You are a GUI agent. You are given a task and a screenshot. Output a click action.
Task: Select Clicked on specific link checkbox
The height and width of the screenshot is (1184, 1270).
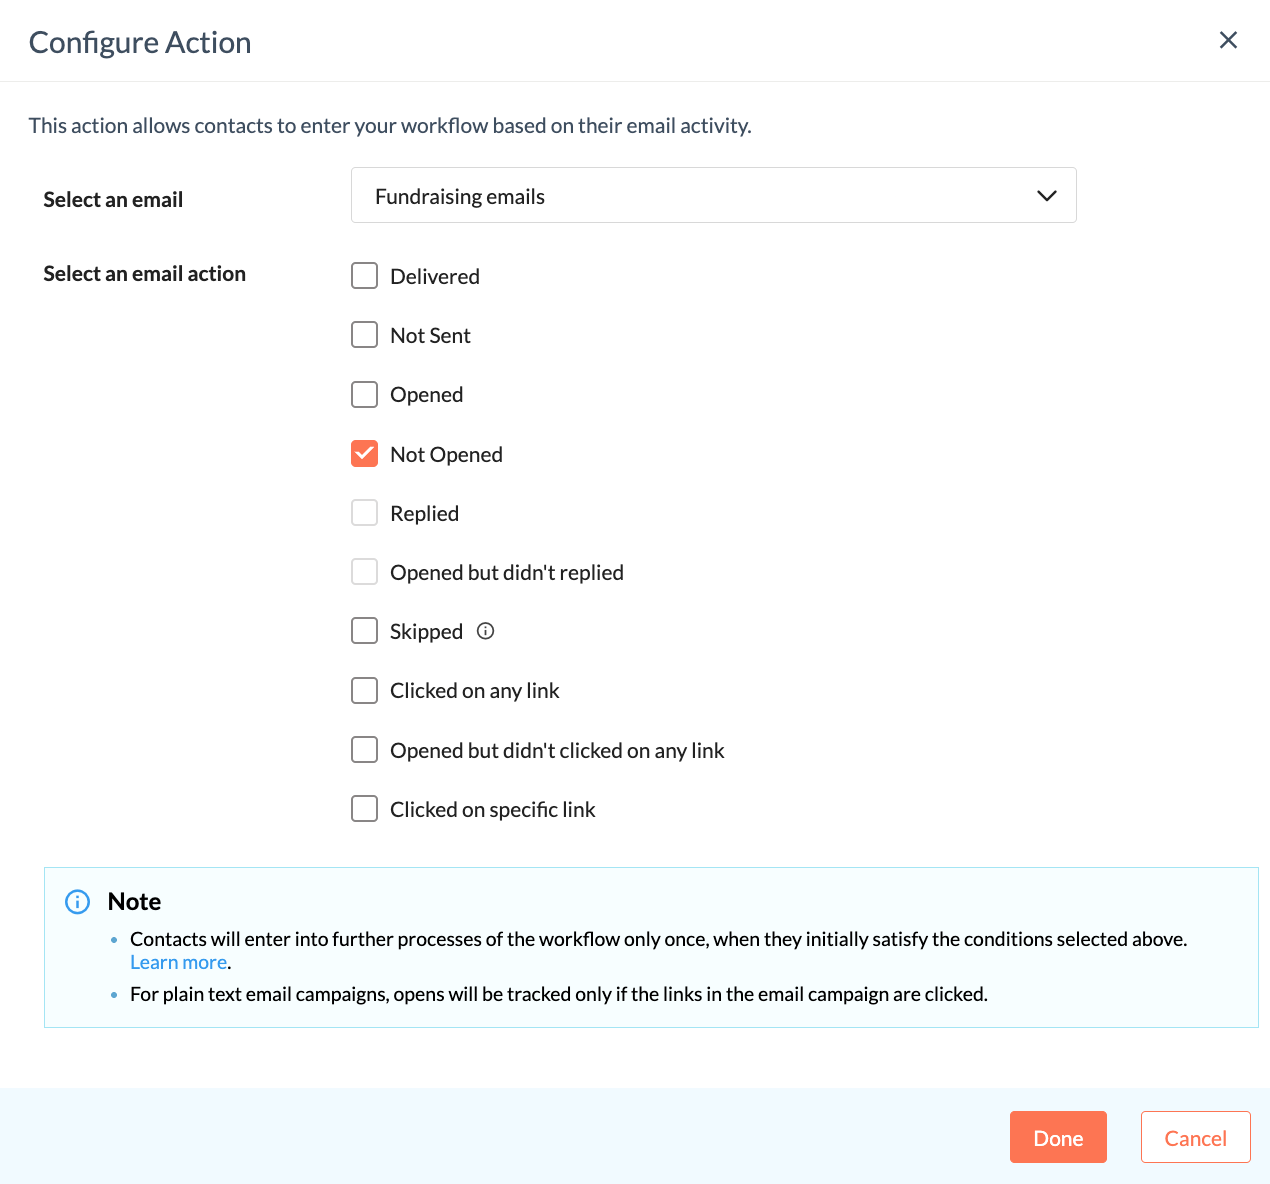coord(365,809)
